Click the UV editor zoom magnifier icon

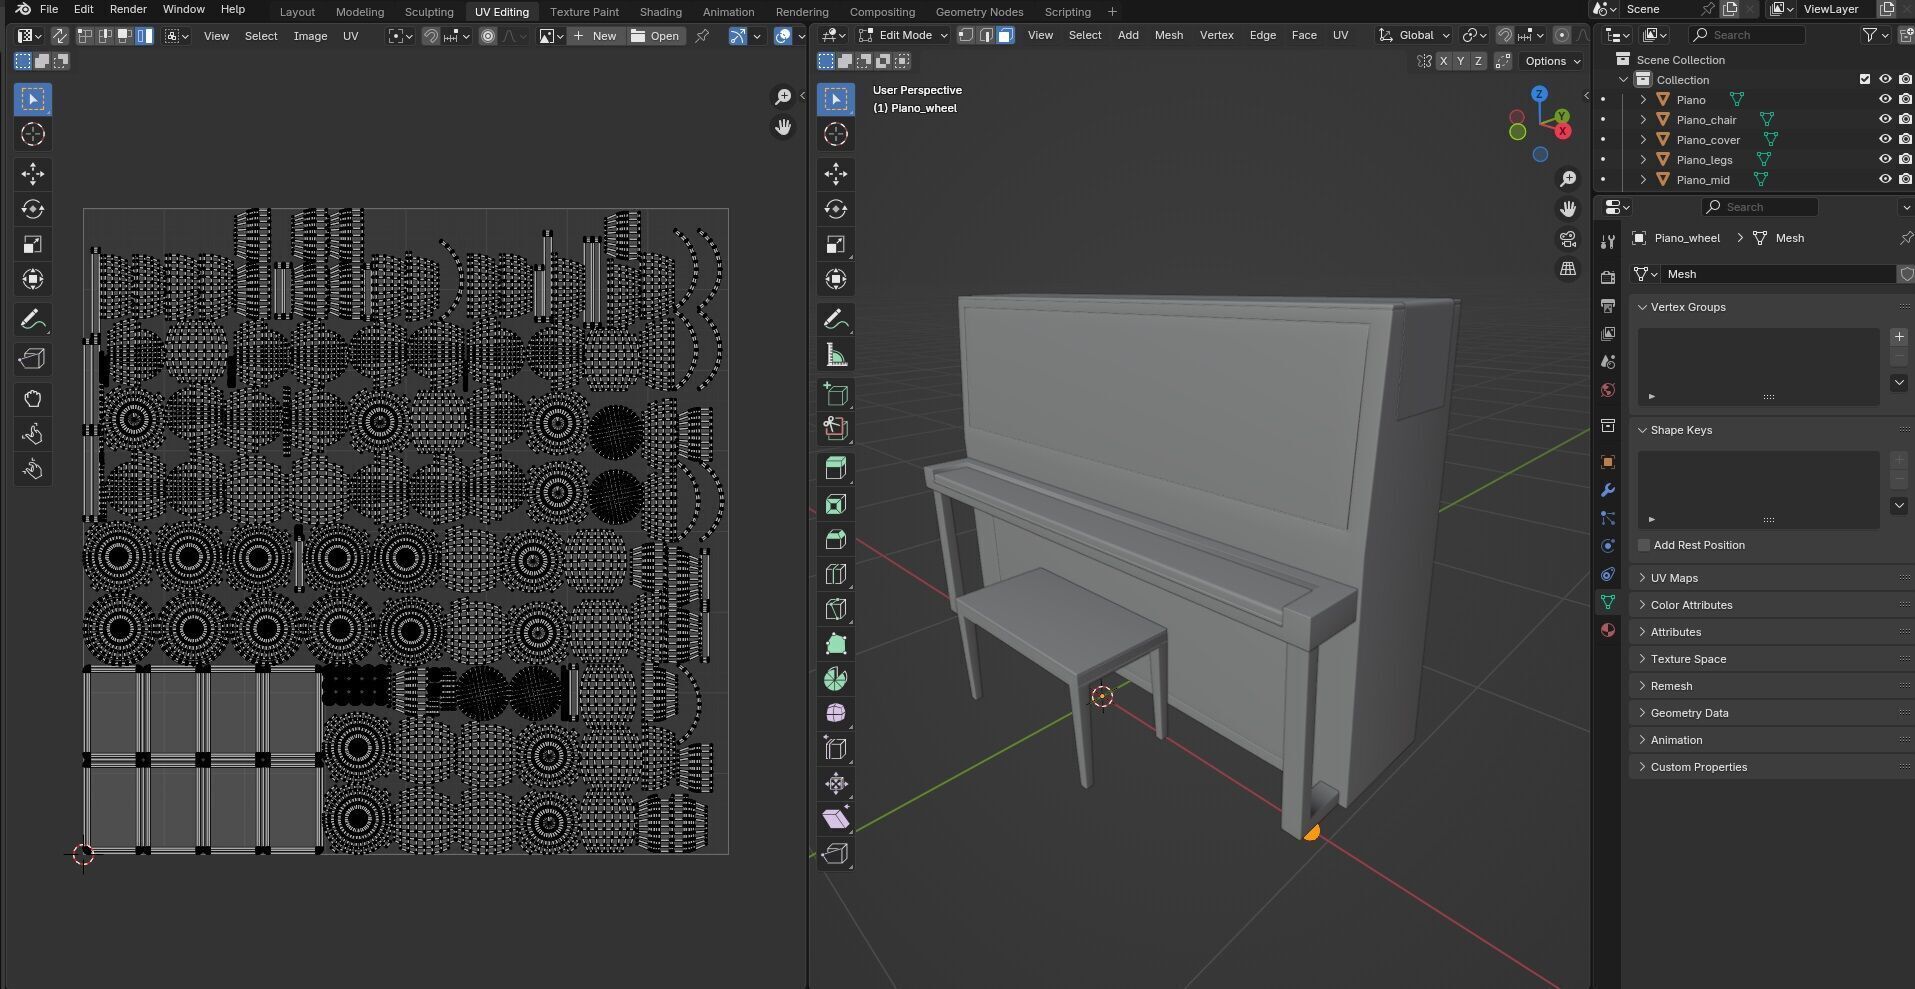783,97
